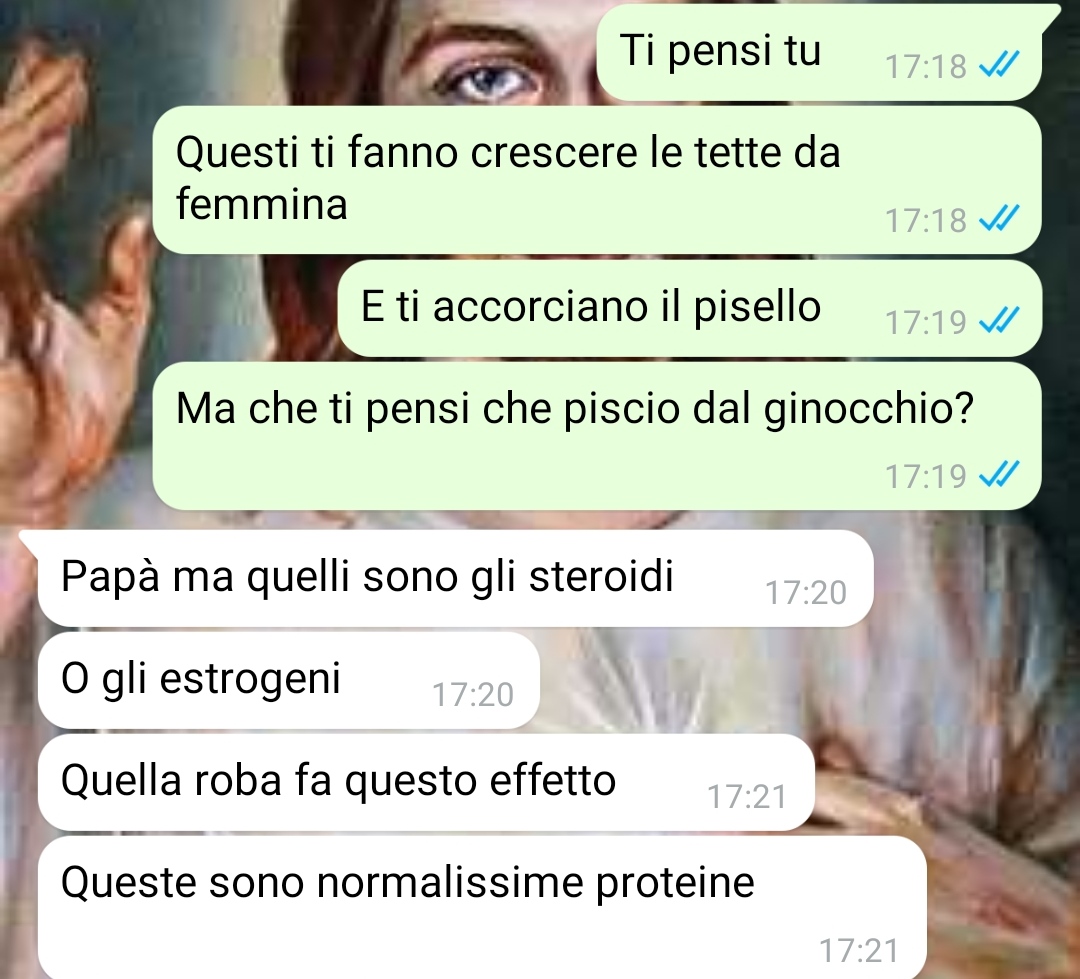Tap the 'Queste sono normalissime proteine' message
The image size is (1080, 979).
coord(481,907)
